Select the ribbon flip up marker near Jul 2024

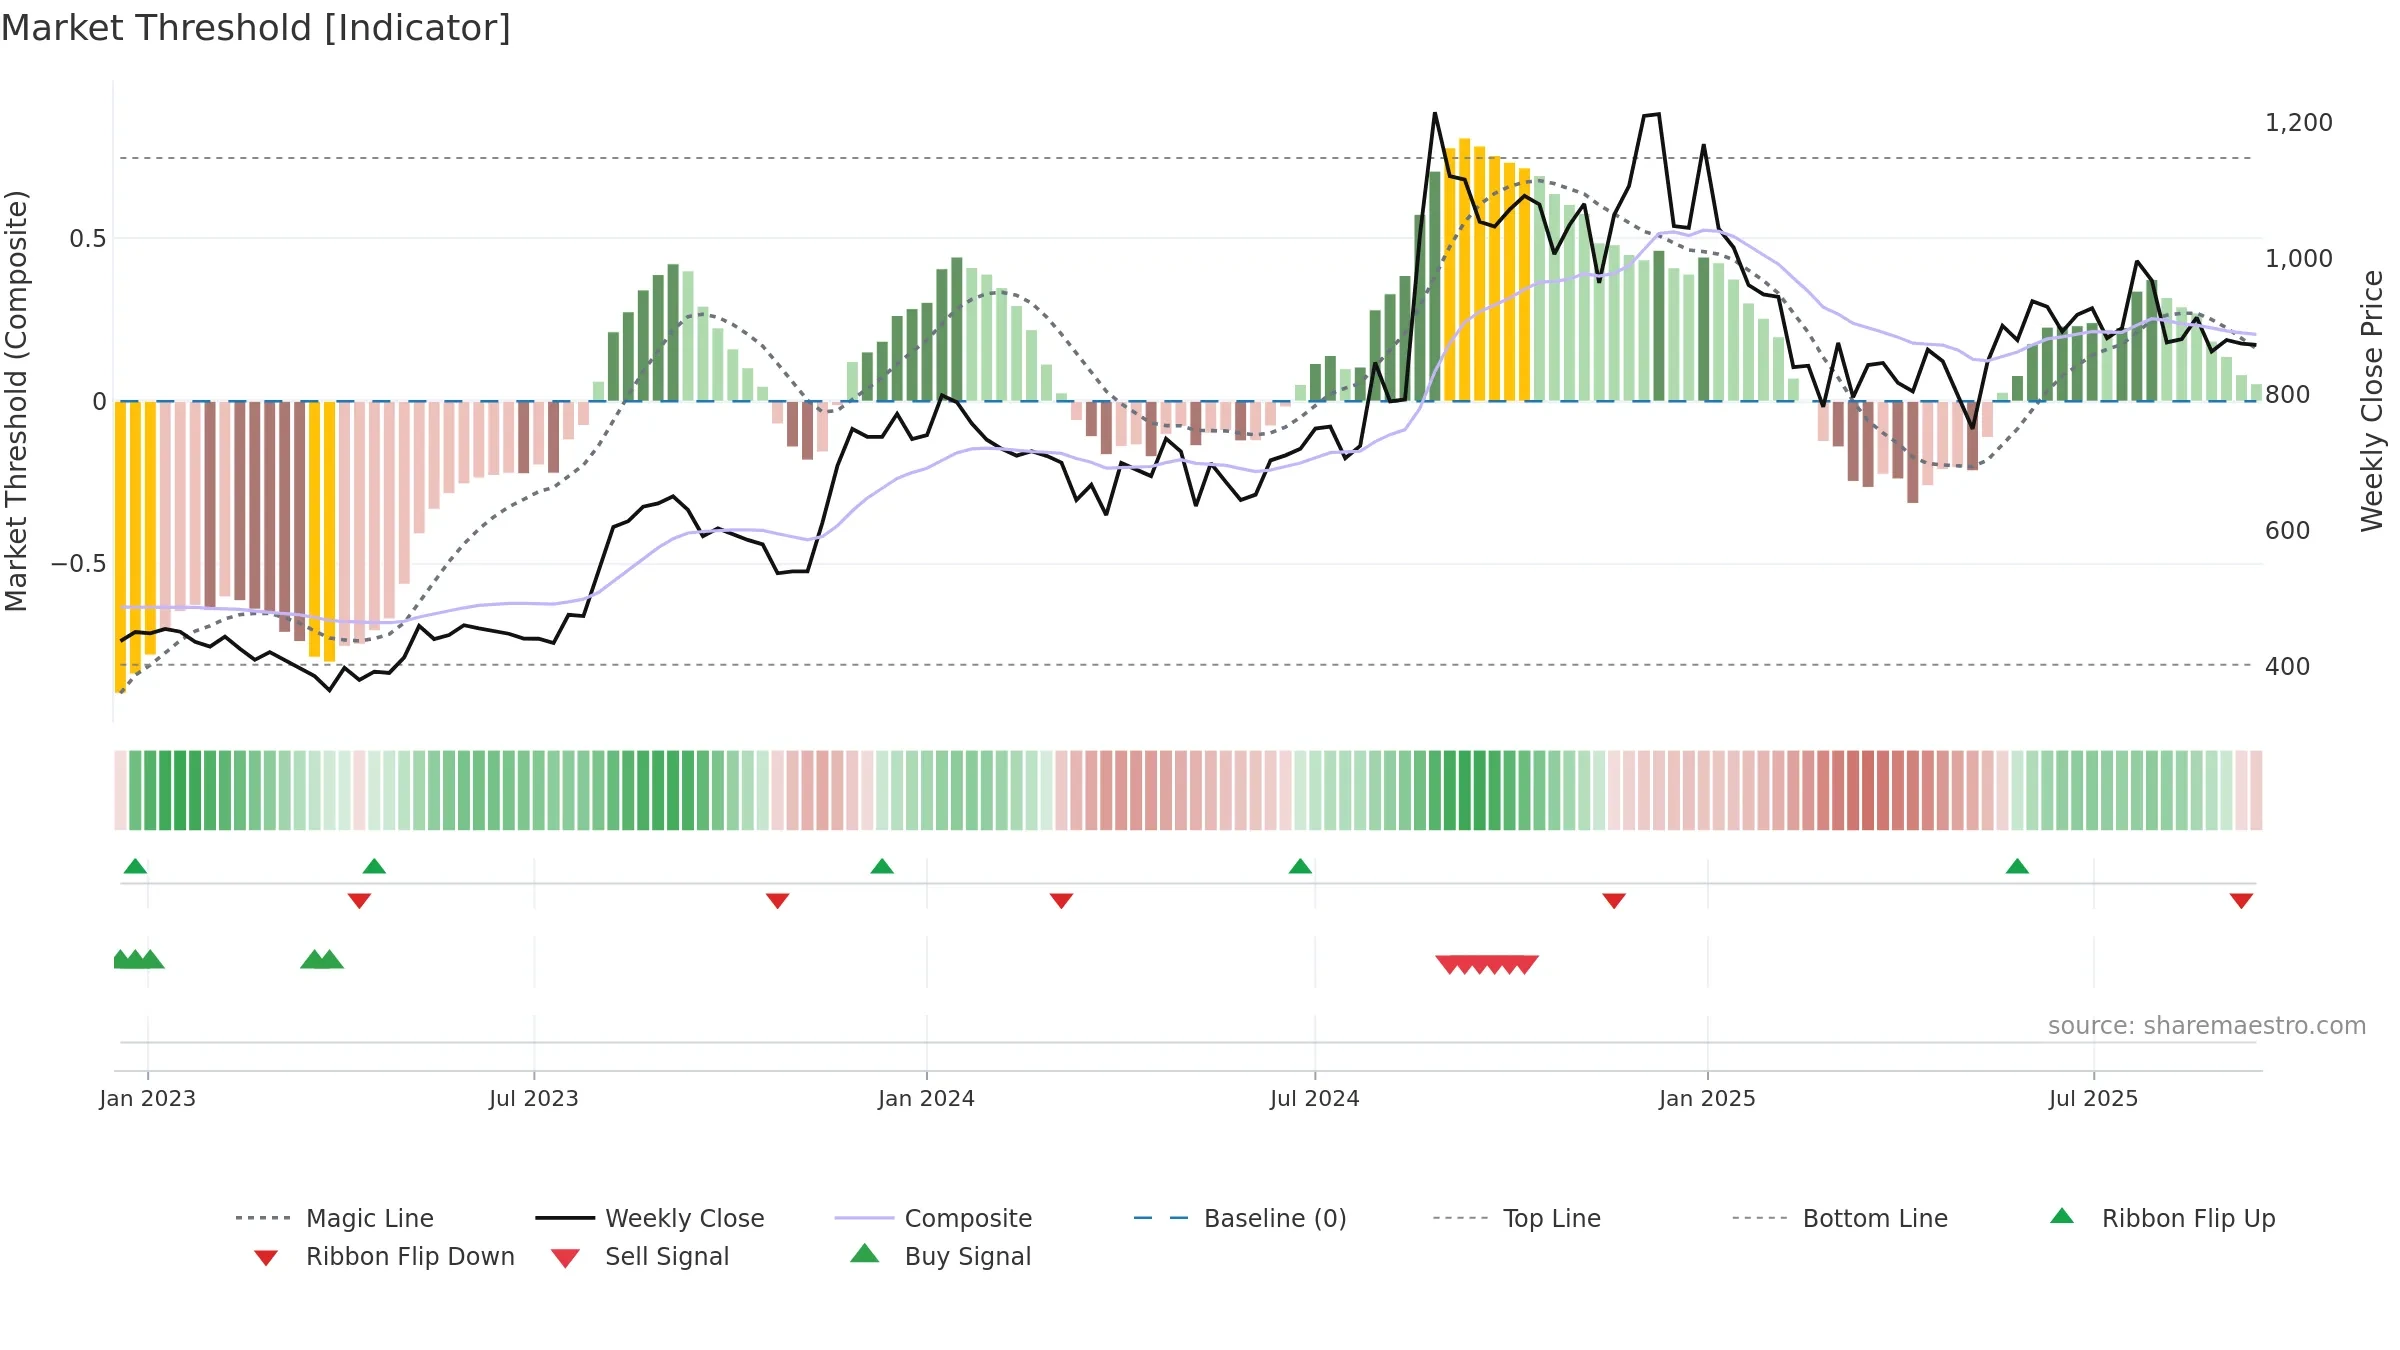[1300, 866]
